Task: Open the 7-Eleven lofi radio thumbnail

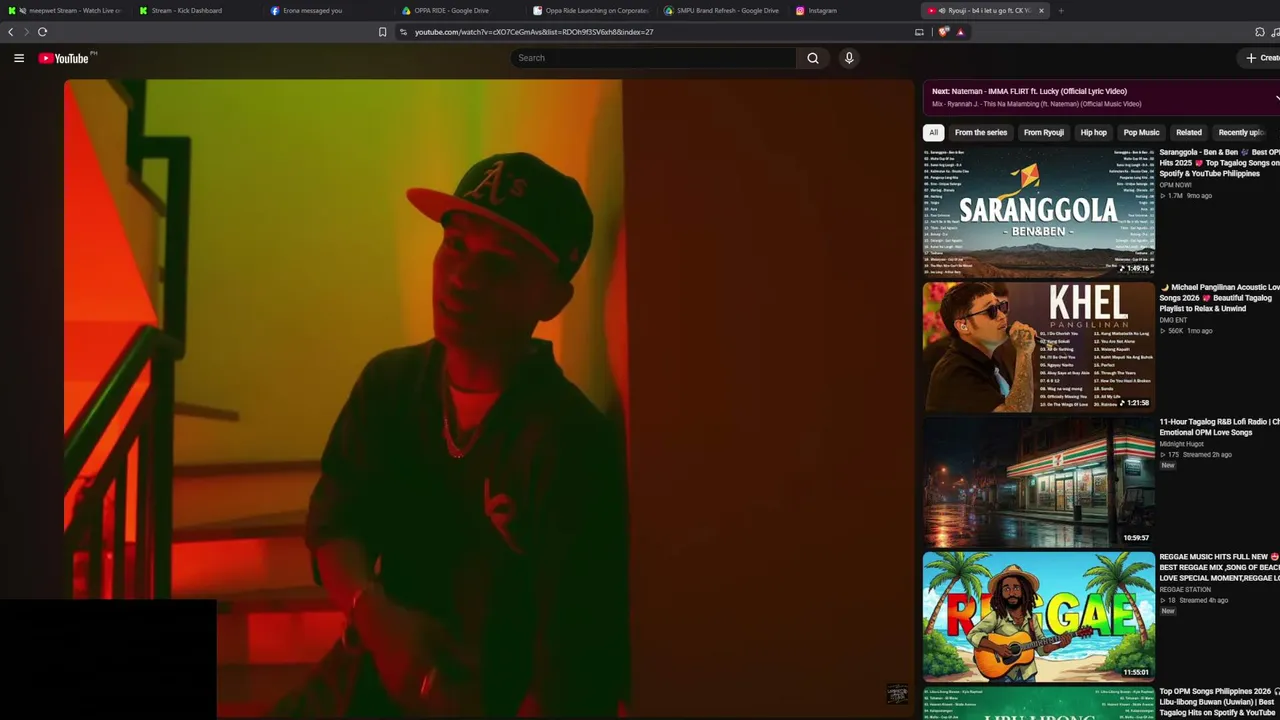Action: [x=1039, y=482]
